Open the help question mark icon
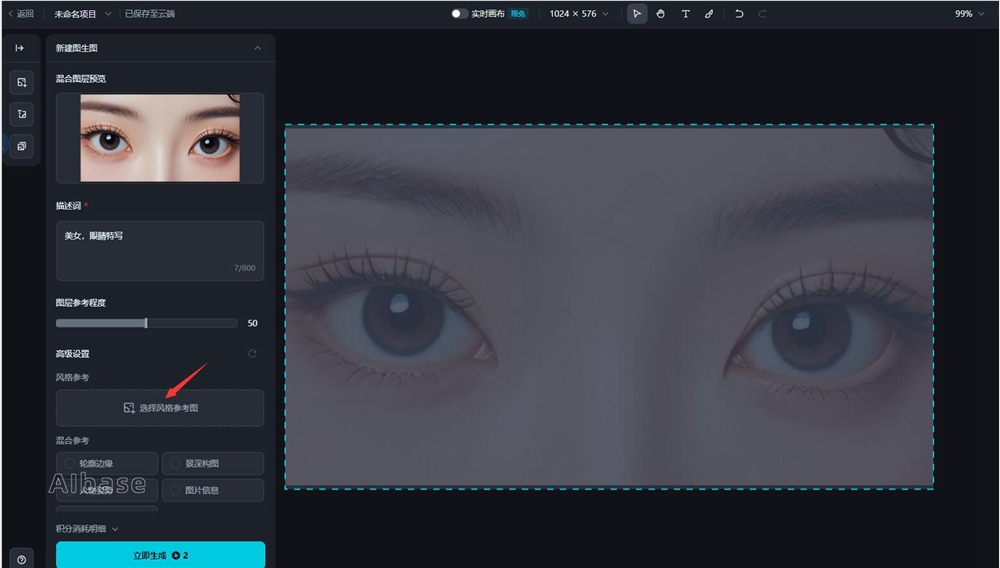This screenshot has height=568, width=1000. [22, 558]
